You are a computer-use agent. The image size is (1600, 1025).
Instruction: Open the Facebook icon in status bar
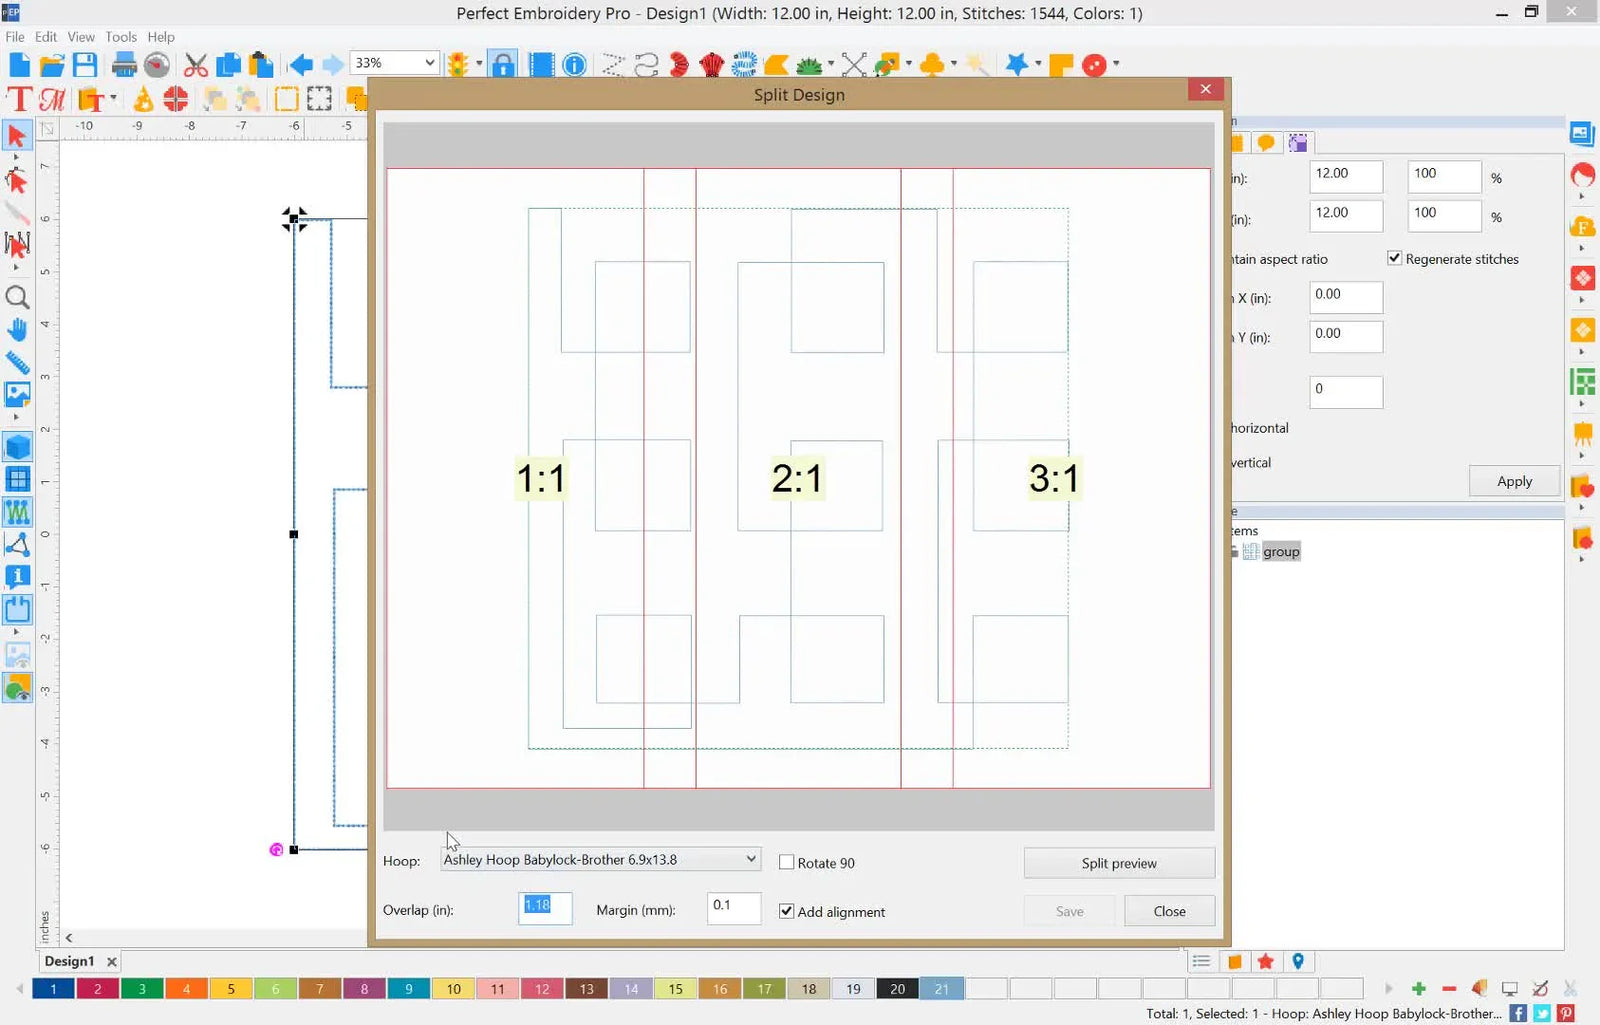[1518, 1013]
